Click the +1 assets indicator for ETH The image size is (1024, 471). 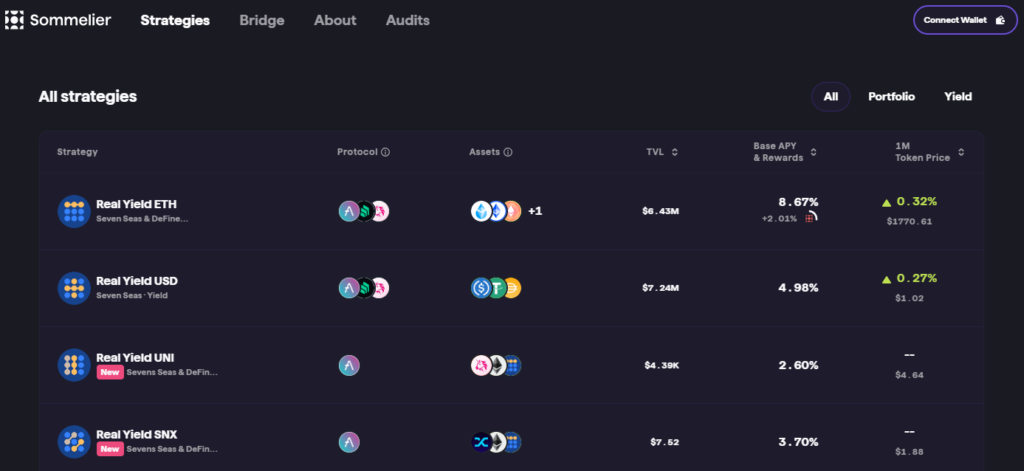tap(535, 211)
